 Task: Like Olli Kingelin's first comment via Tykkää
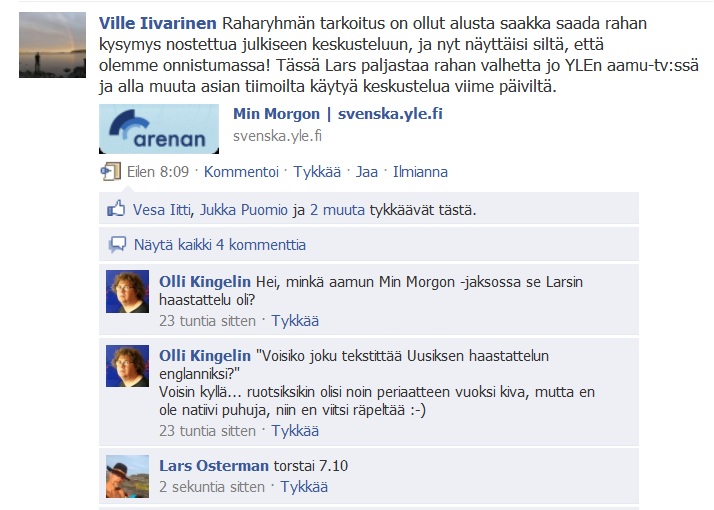pos(295,321)
